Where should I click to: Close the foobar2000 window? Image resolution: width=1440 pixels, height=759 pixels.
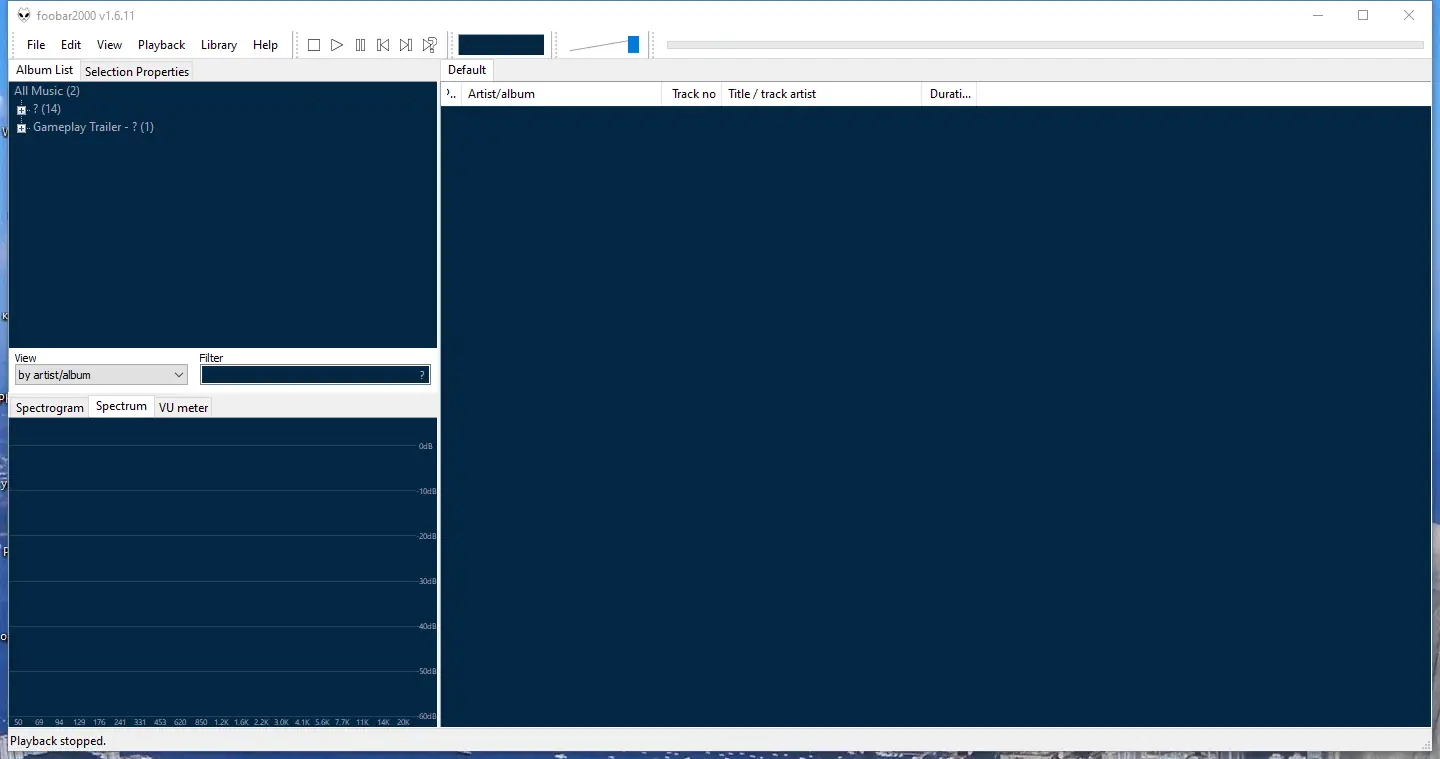click(x=1409, y=15)
